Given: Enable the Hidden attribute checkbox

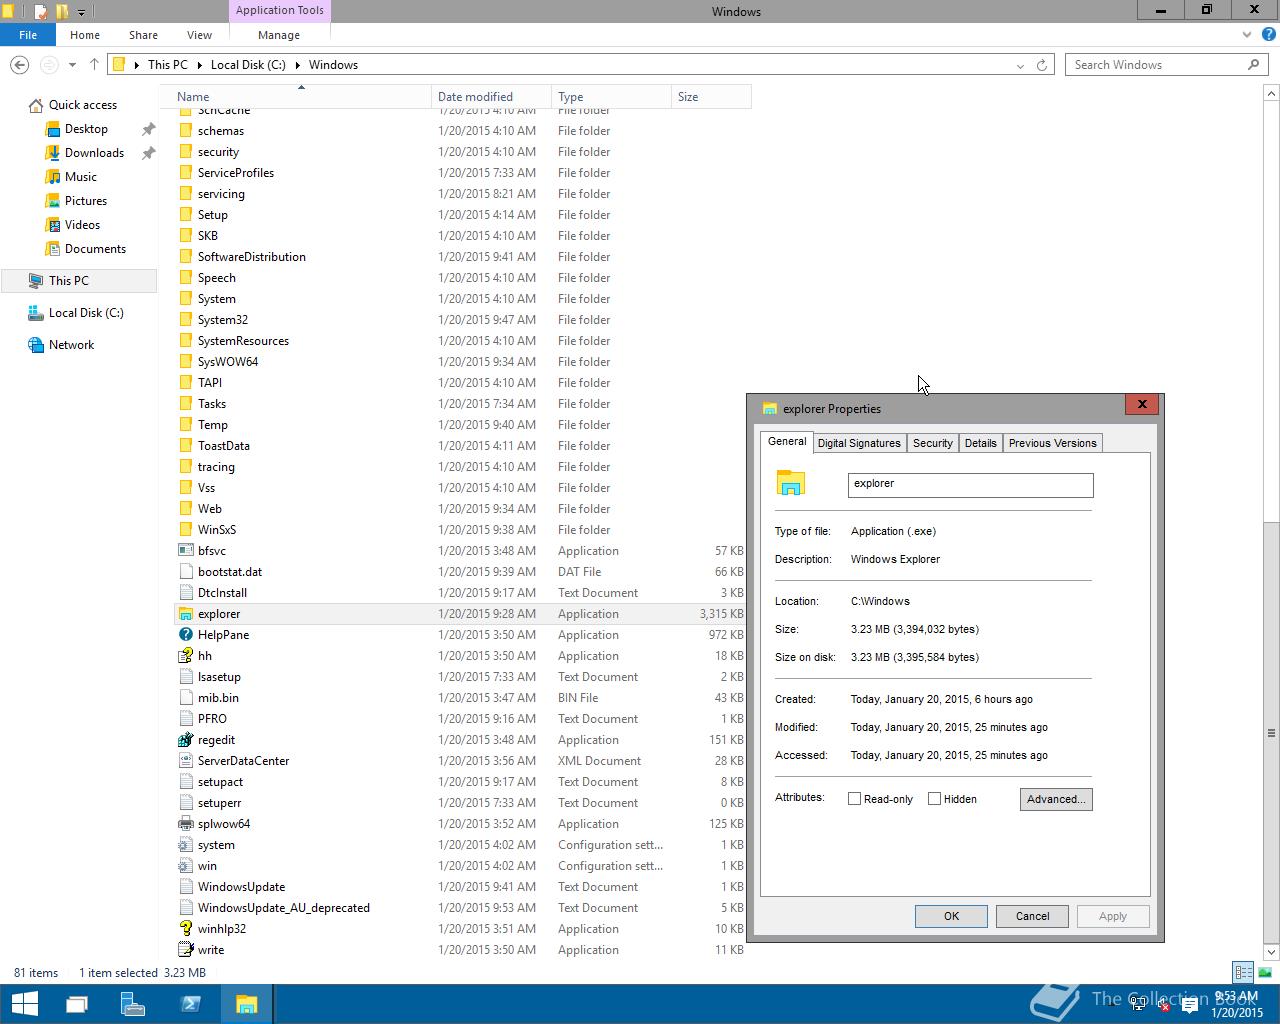Looking at the screenshot, I should (935, 799).
